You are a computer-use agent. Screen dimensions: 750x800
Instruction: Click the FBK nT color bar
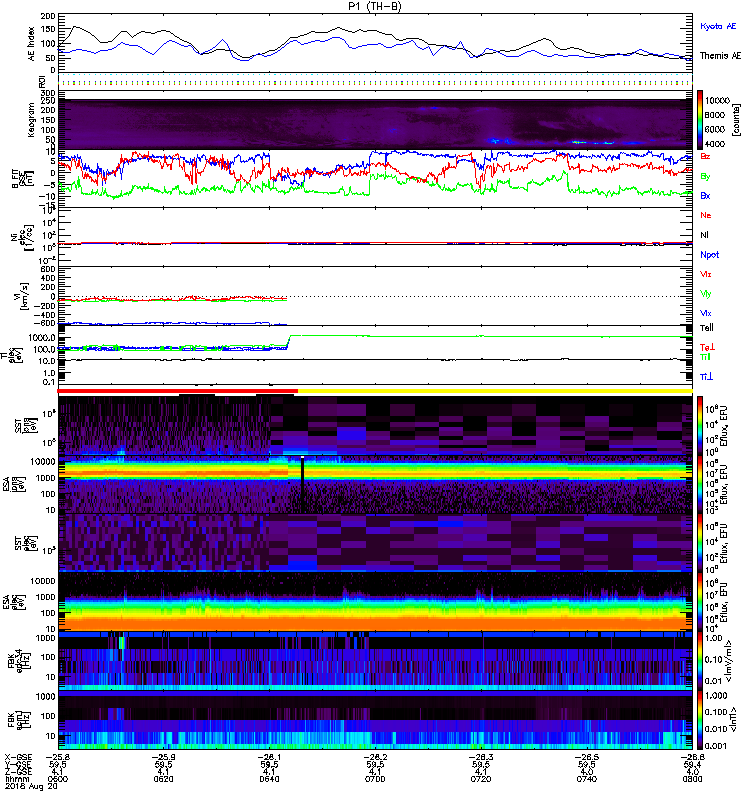[x=700, y=719]
